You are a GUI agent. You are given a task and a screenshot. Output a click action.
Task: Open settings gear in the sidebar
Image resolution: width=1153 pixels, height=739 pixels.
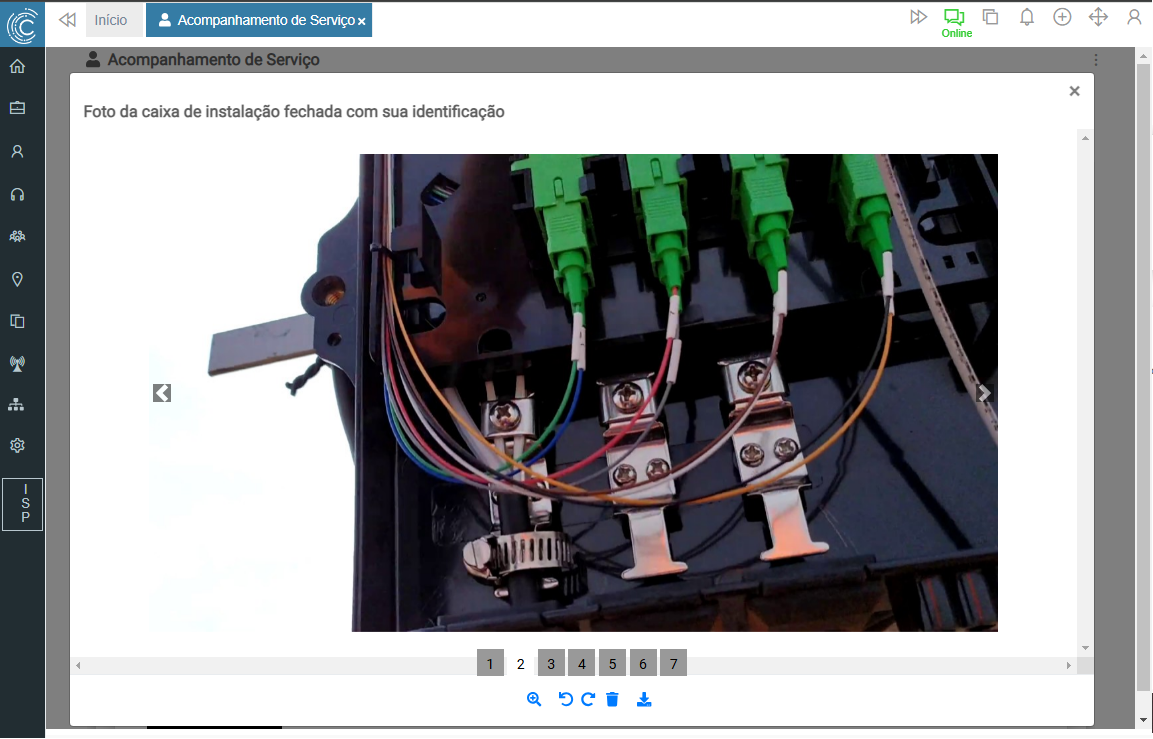(x=17, y=445)
